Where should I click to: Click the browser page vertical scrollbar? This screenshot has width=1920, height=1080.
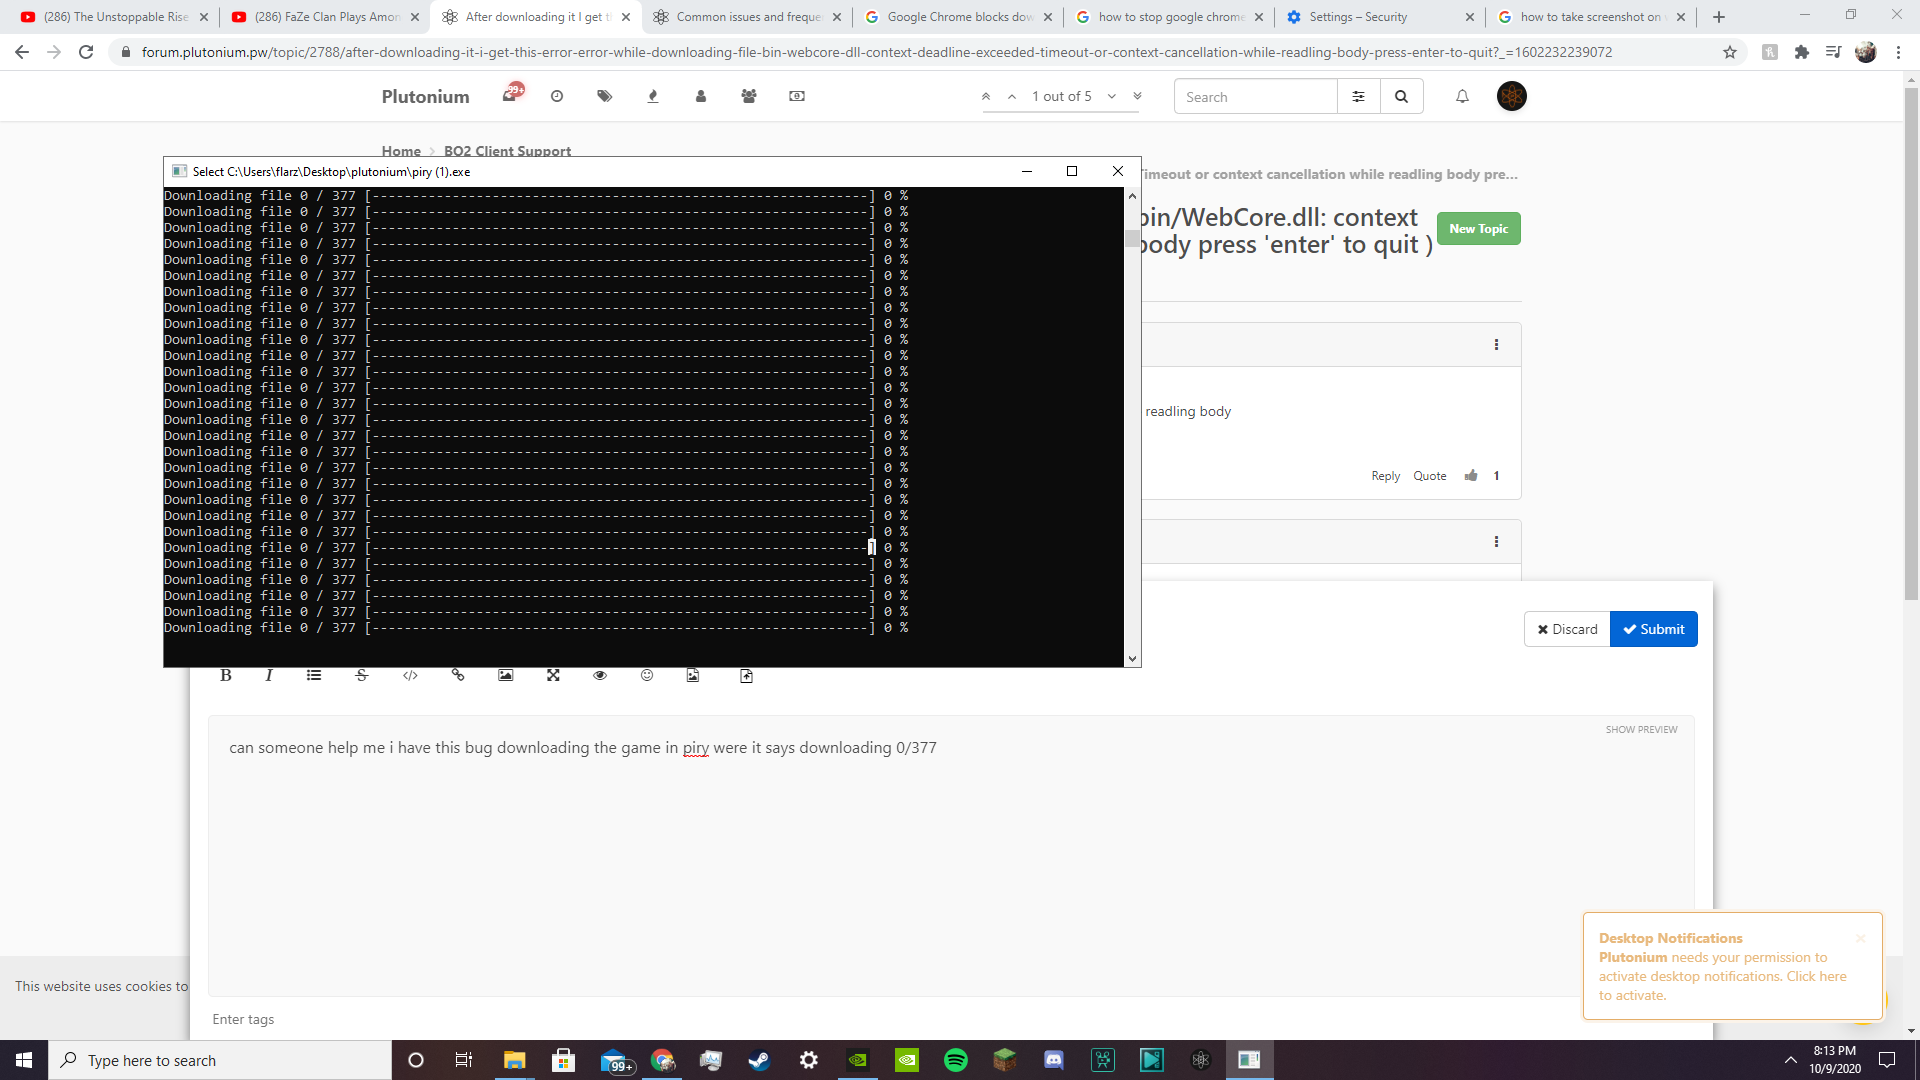1911,345
